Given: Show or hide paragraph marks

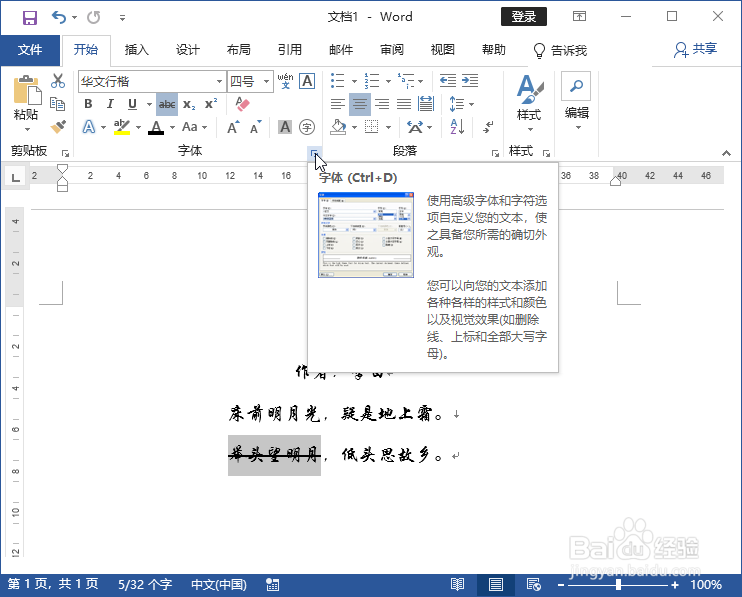Looking at the screenshot, I should 488,127.
